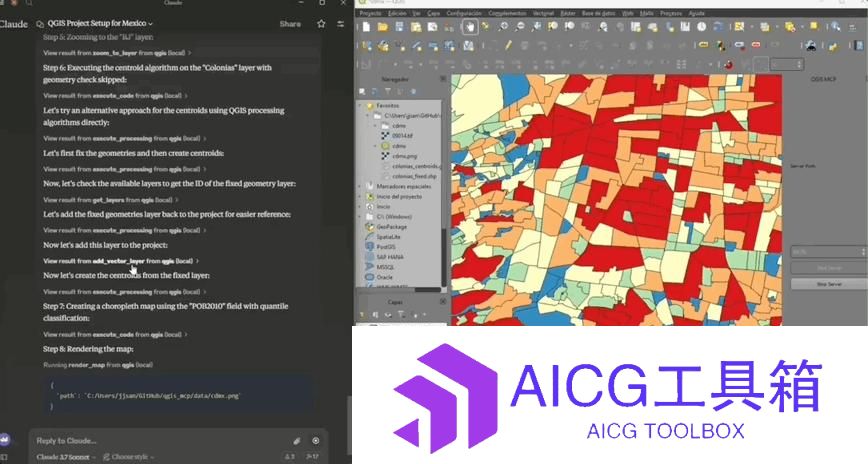Image resolution: width=868 pixels, height=464 pixels.
Task: Expand zoom_to_layer result in Claude
Action: point(117,53)
